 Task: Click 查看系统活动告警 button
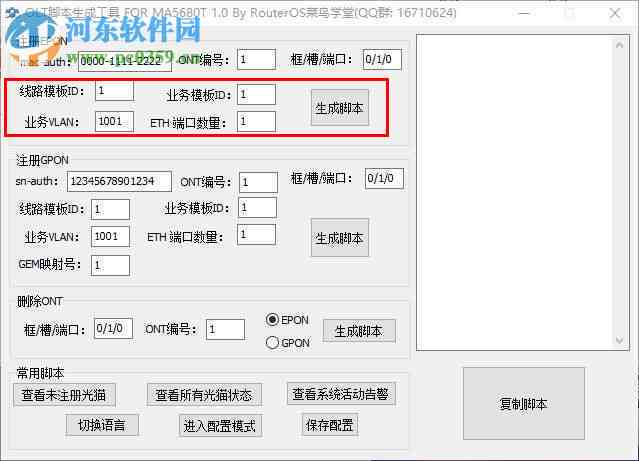[341, 394]
